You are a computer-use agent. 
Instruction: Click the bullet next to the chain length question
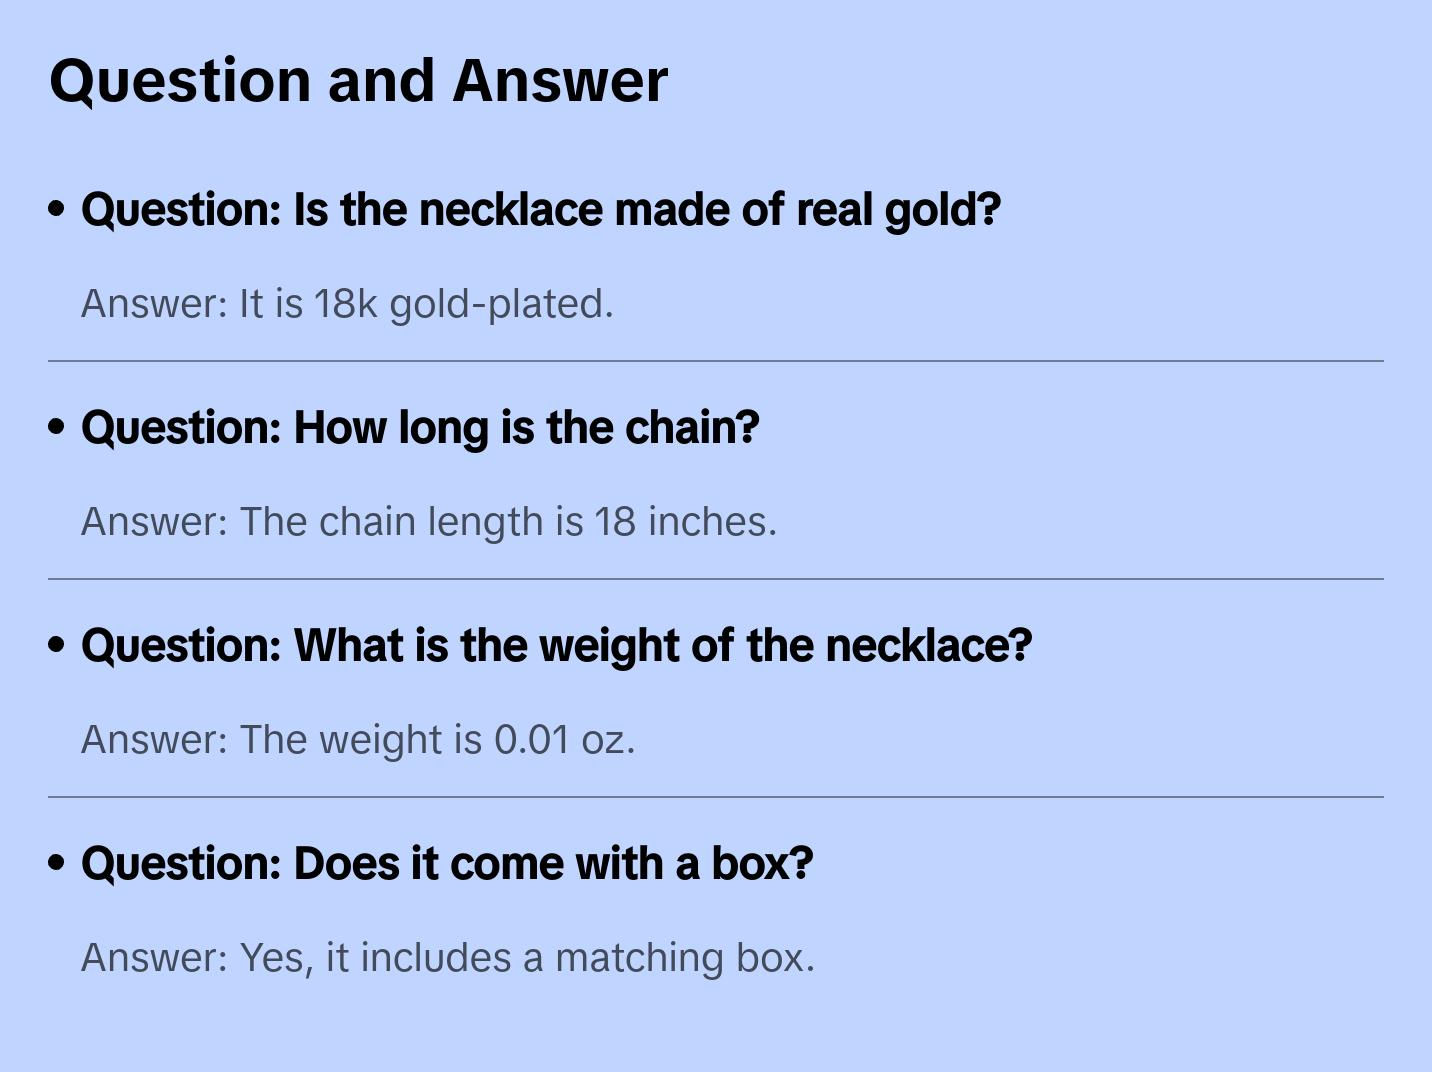[x=57, y=428]
